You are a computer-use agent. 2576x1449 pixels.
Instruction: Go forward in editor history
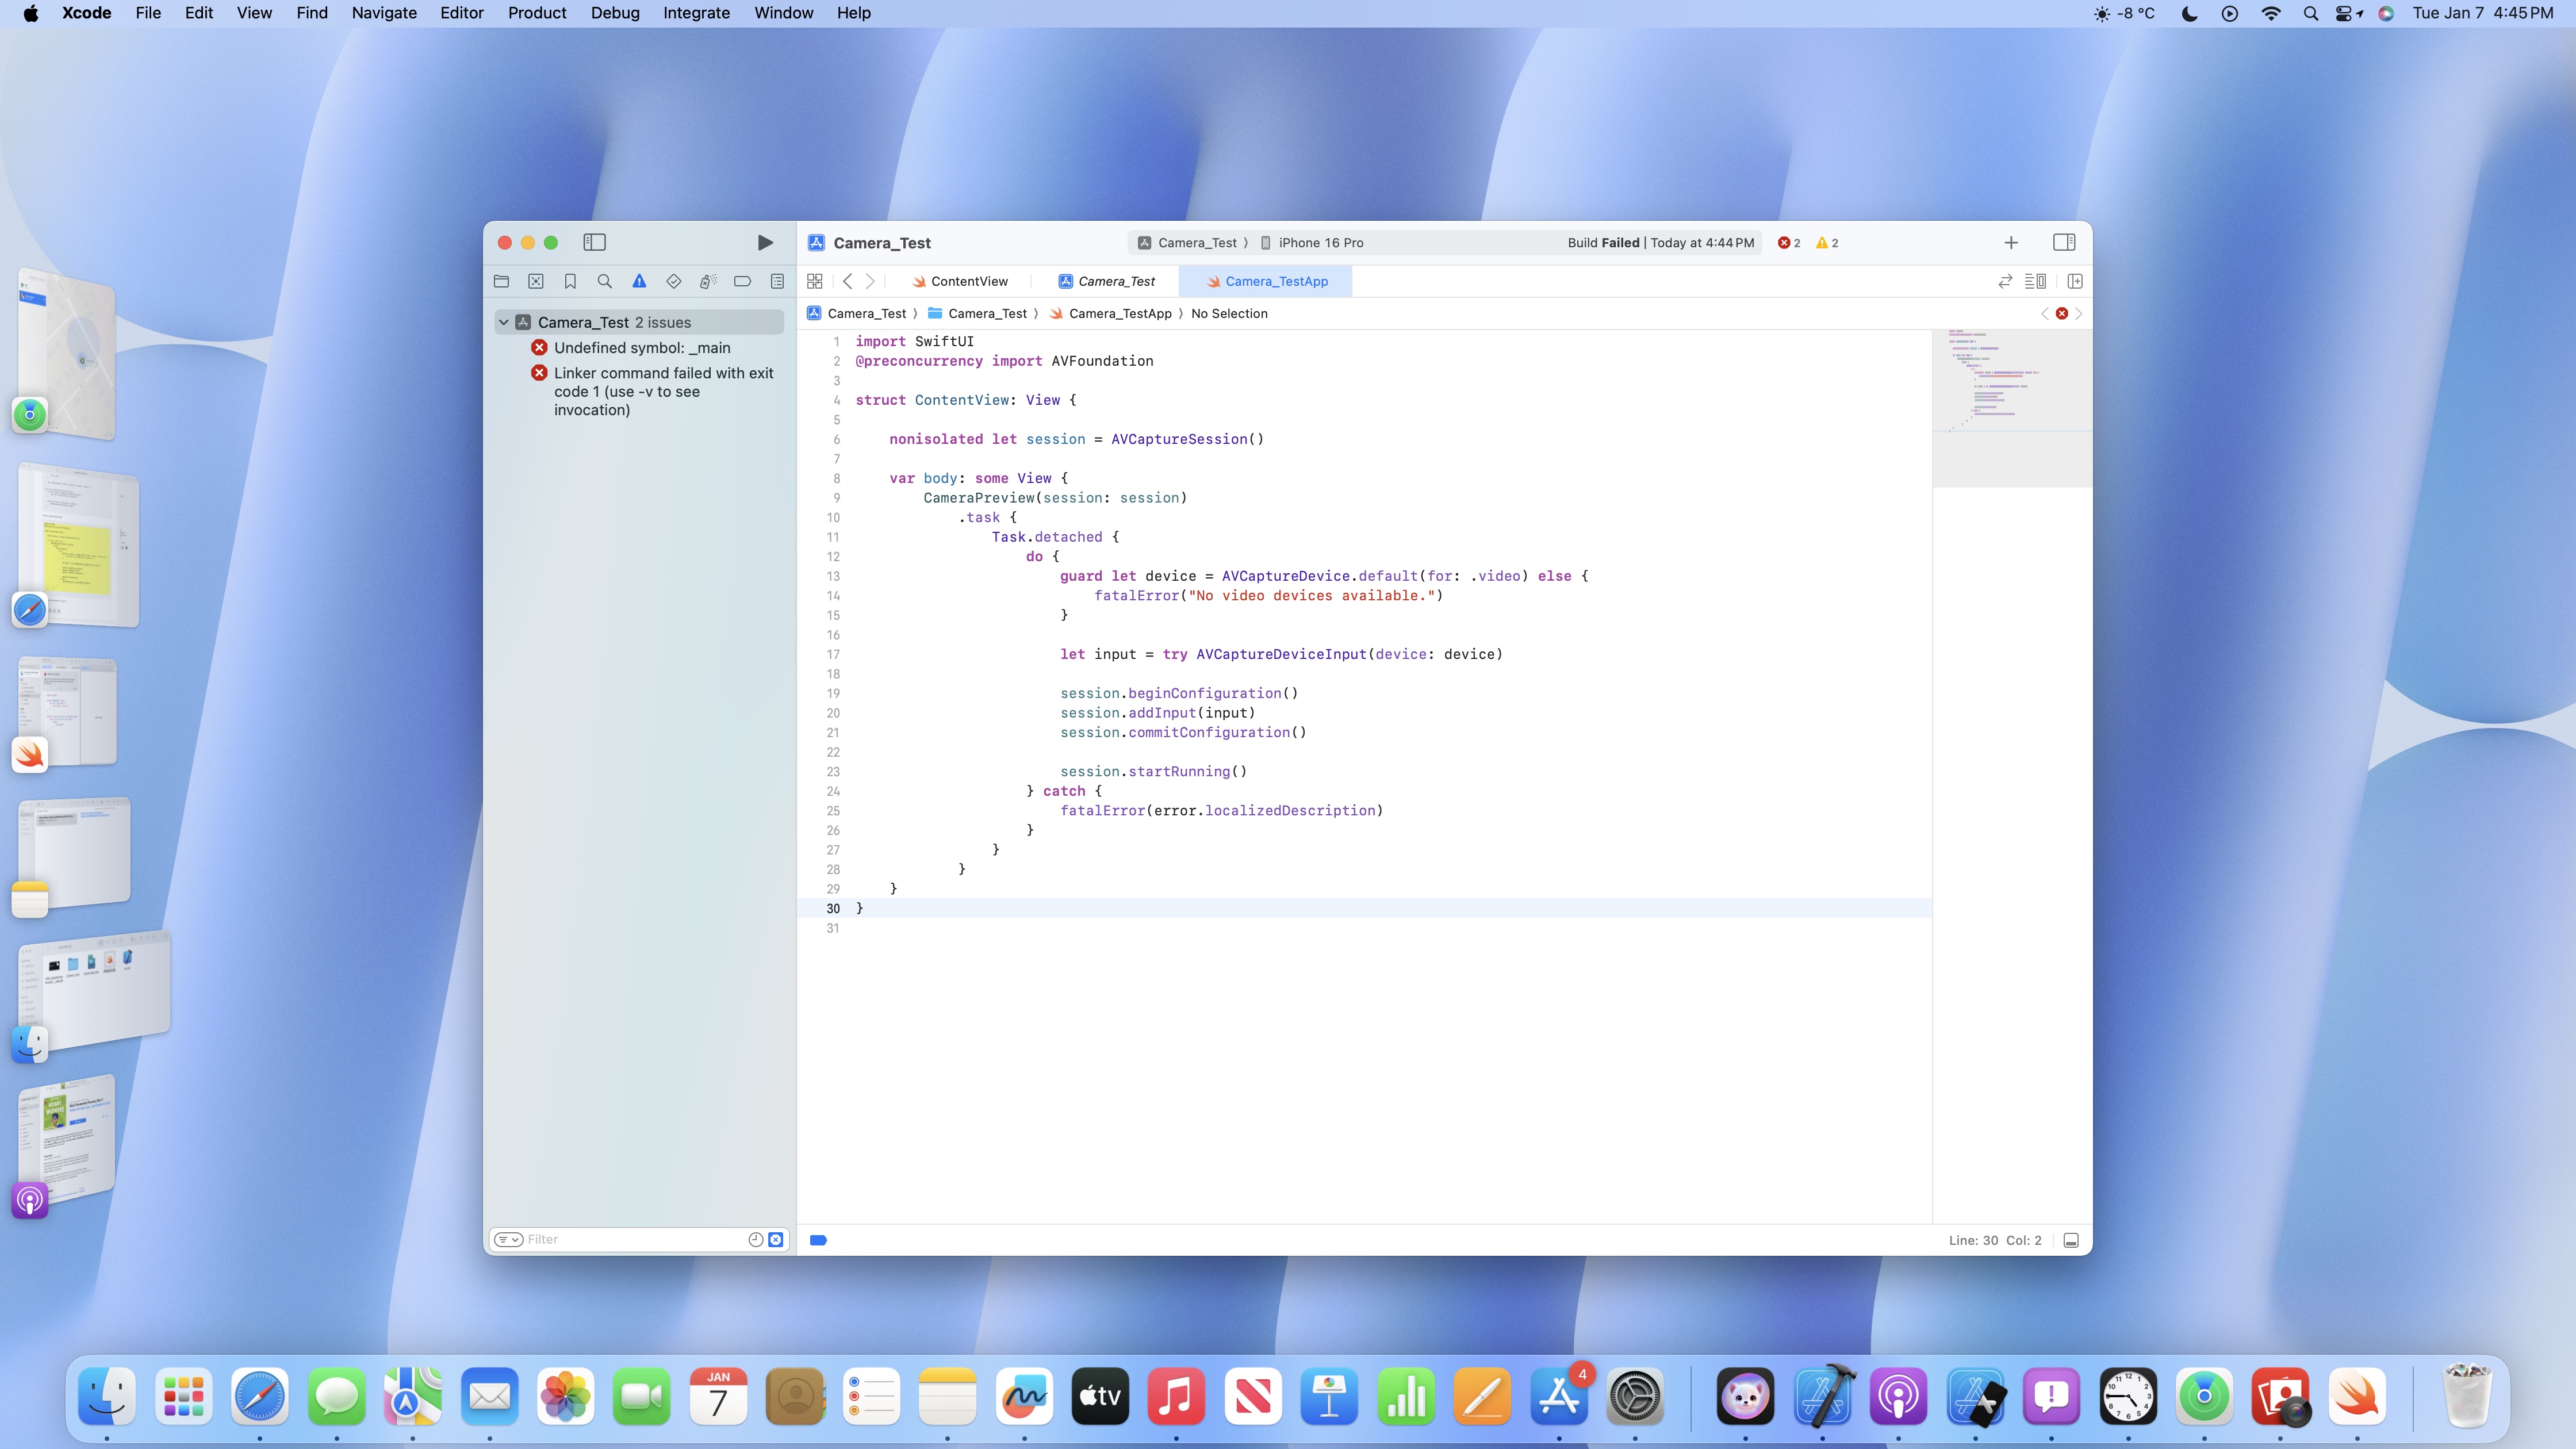tap(870, 281)
